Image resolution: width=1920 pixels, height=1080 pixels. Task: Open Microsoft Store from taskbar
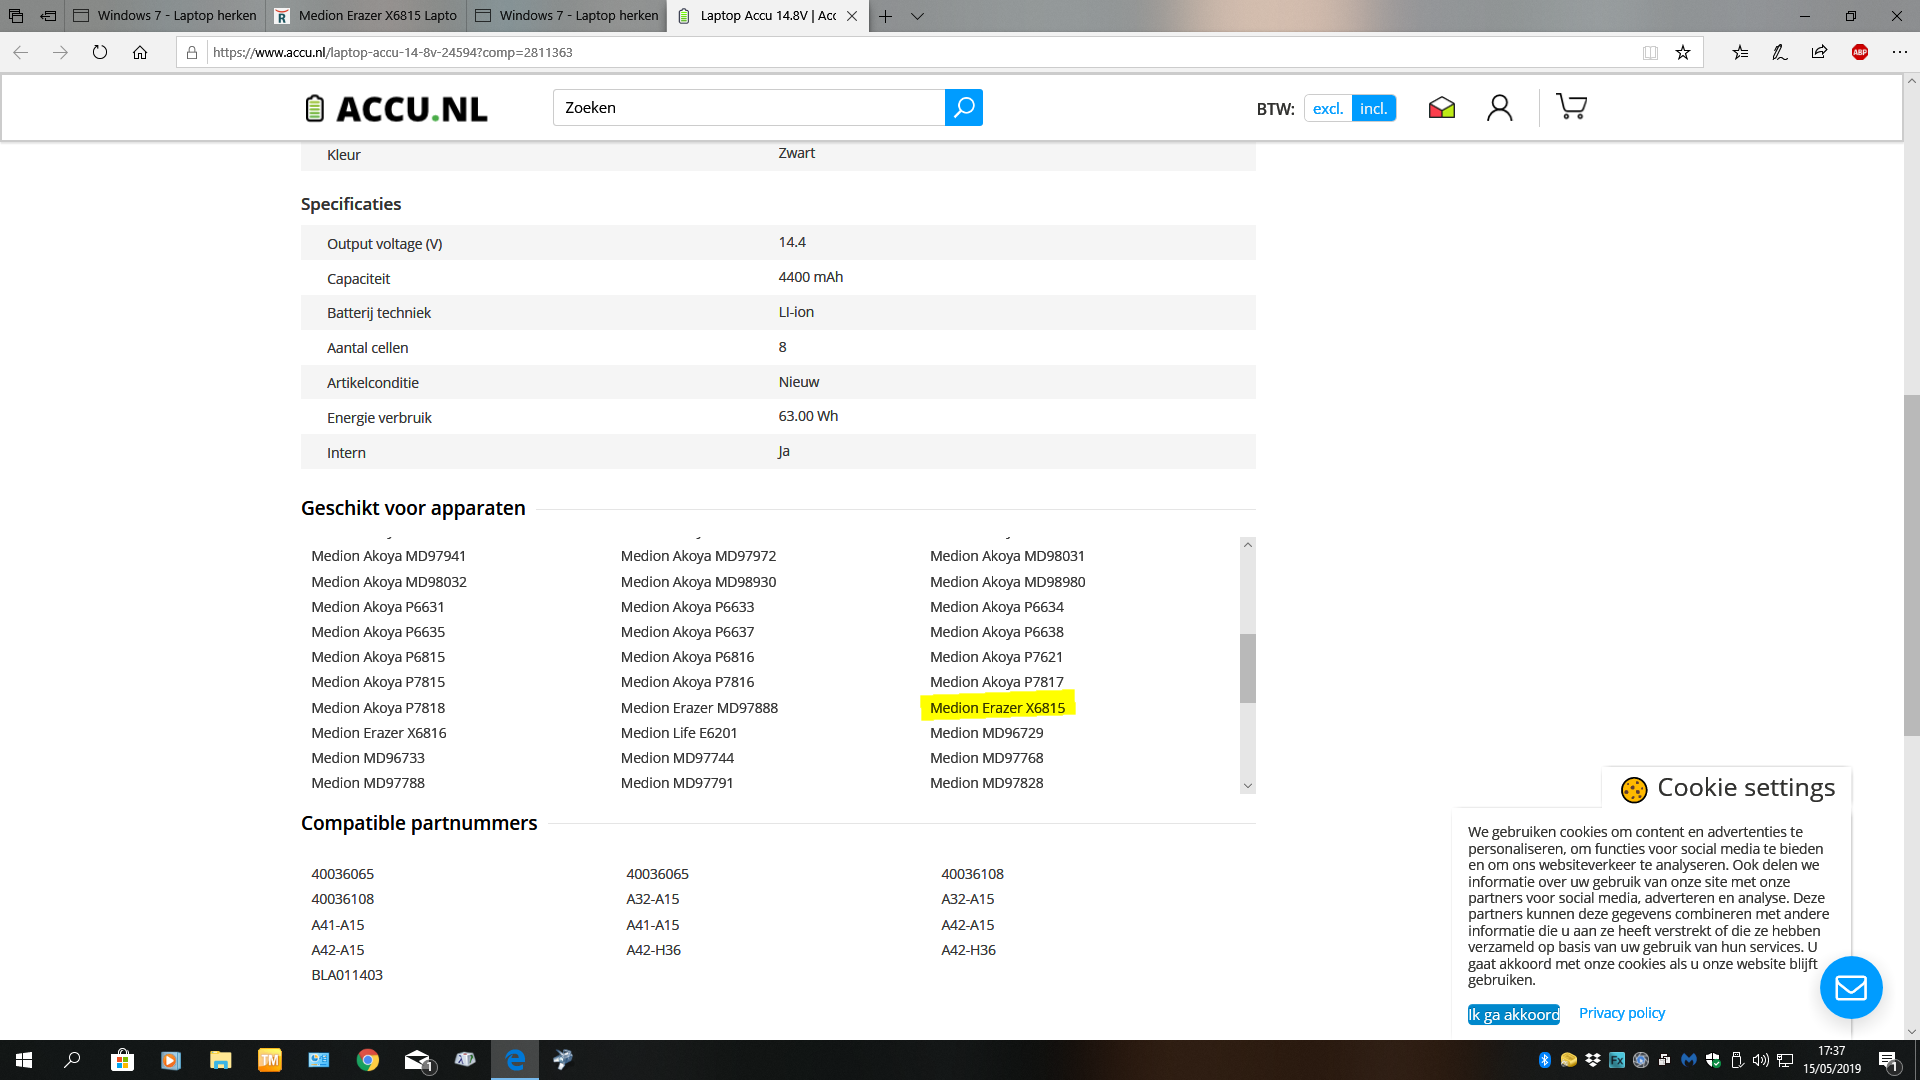[122, 1060]
